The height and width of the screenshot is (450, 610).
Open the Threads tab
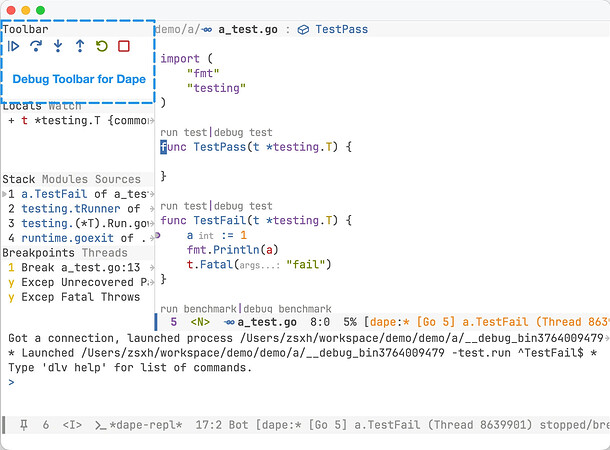(x=104, y=253)
